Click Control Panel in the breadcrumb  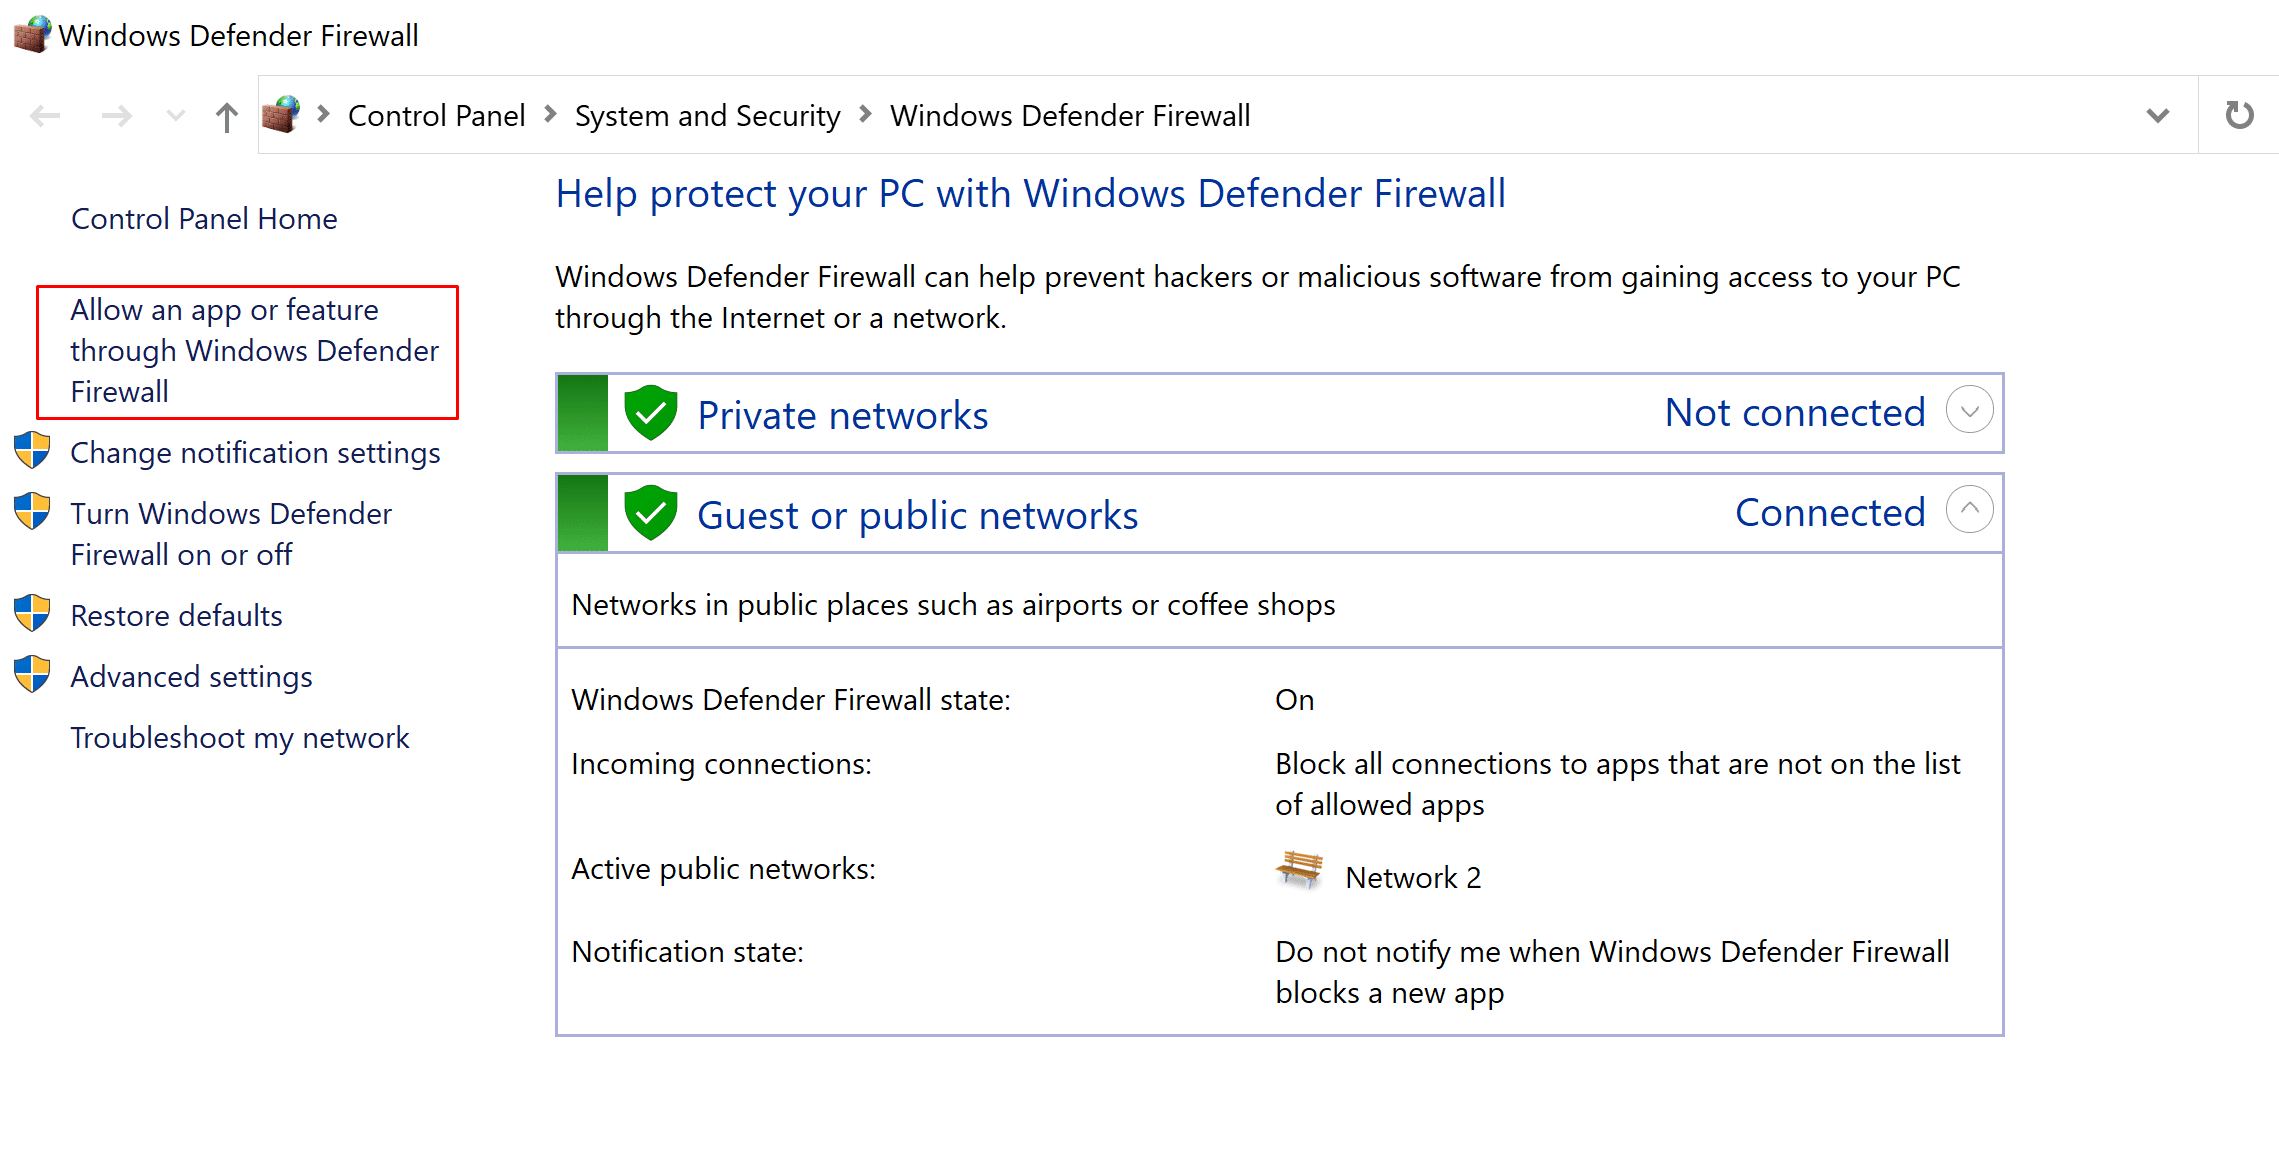[436, 116]
